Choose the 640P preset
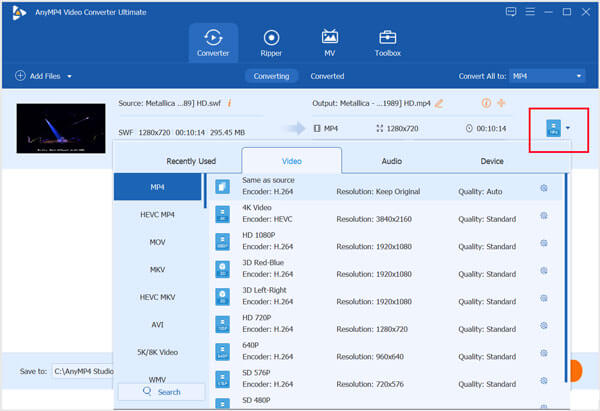The height and width of the screenshot is (411, 600). 385,351
